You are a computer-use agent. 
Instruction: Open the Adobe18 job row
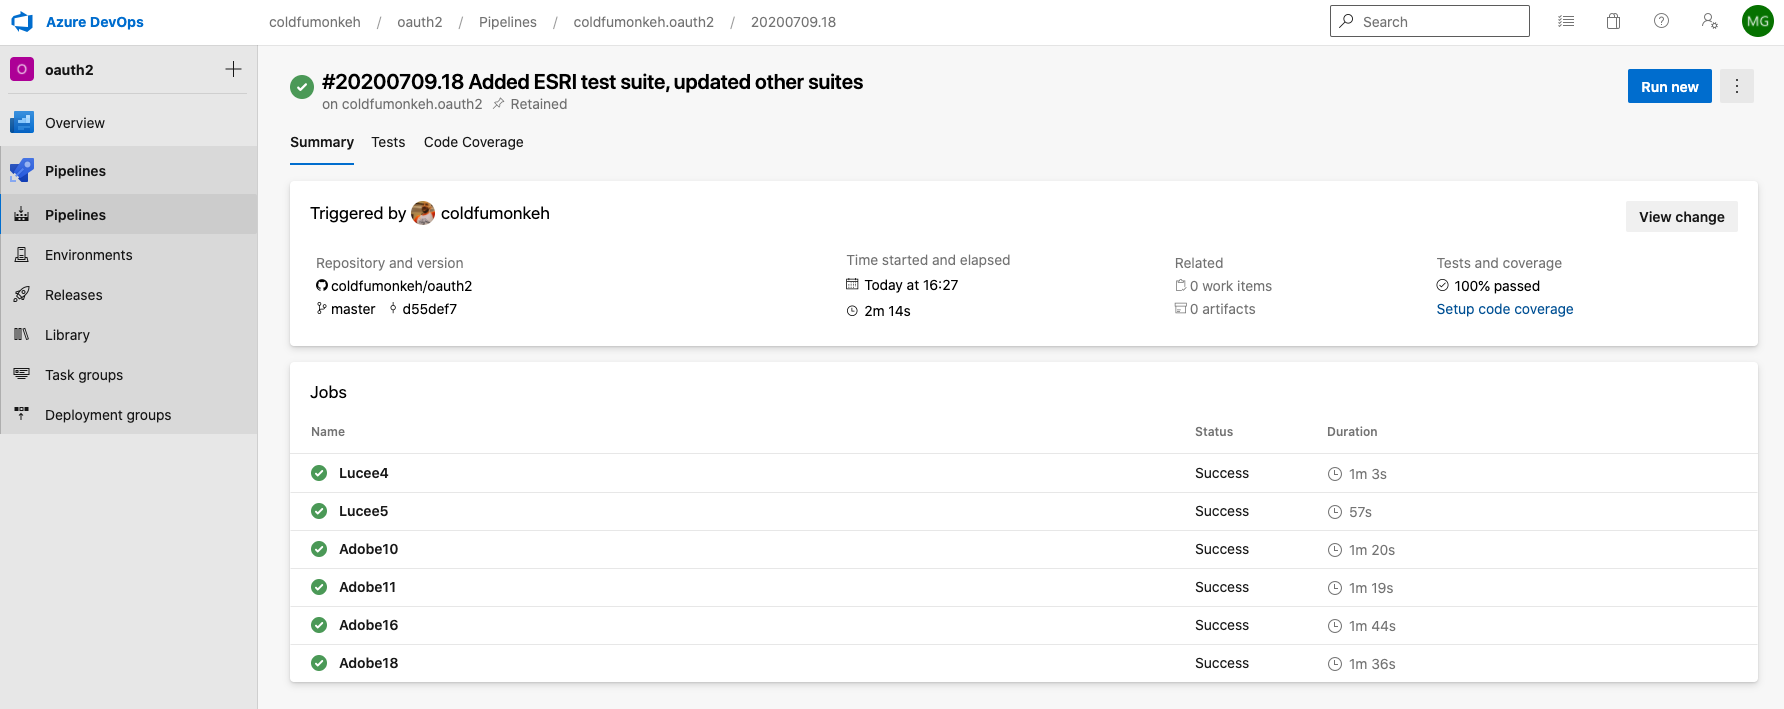(1024, 663)
